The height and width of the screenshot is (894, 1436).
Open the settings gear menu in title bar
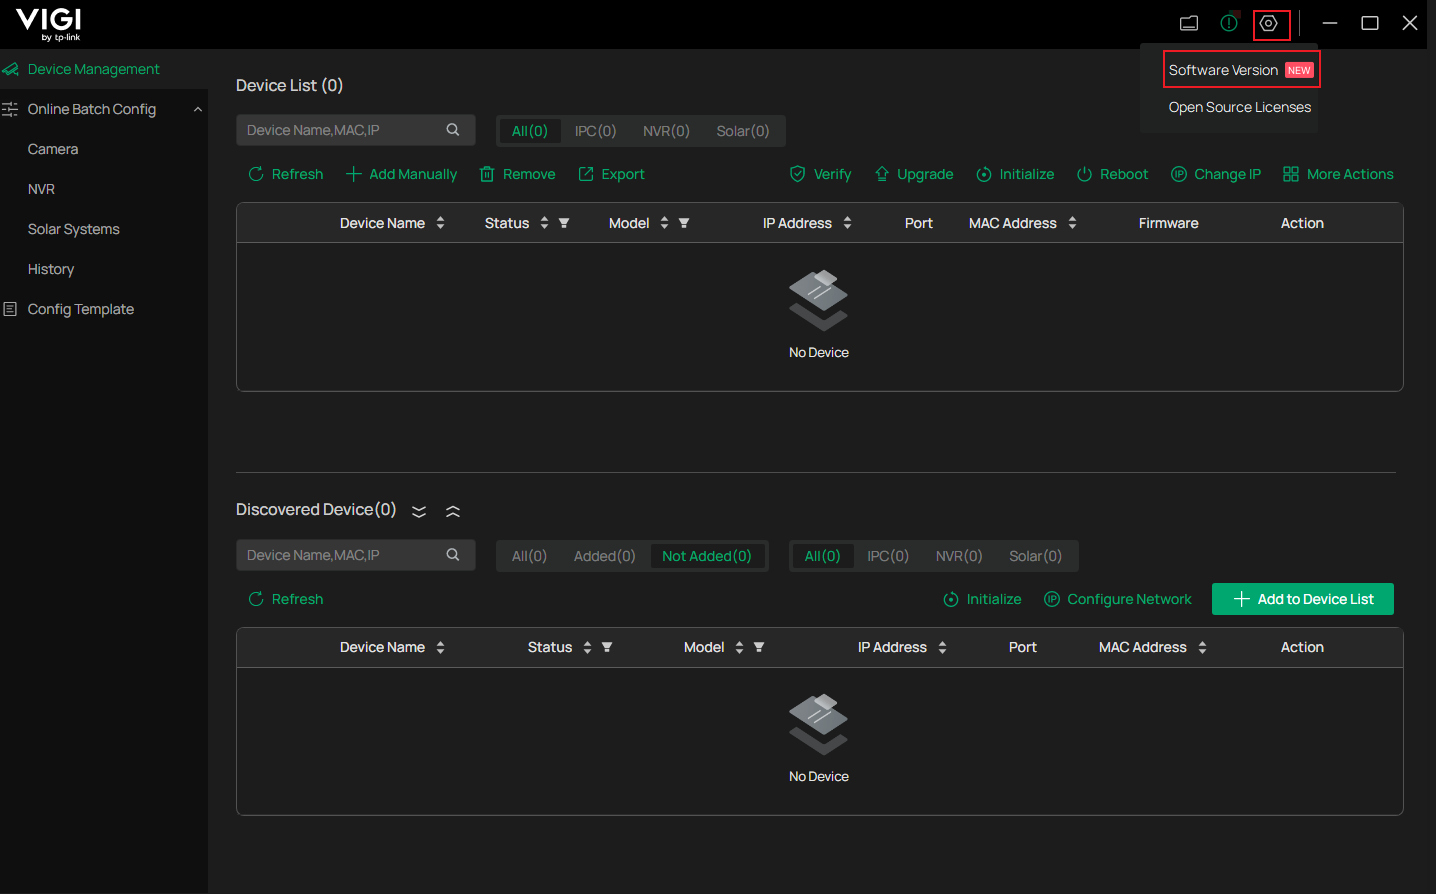pyautogui.click(x=1269, y=23)
